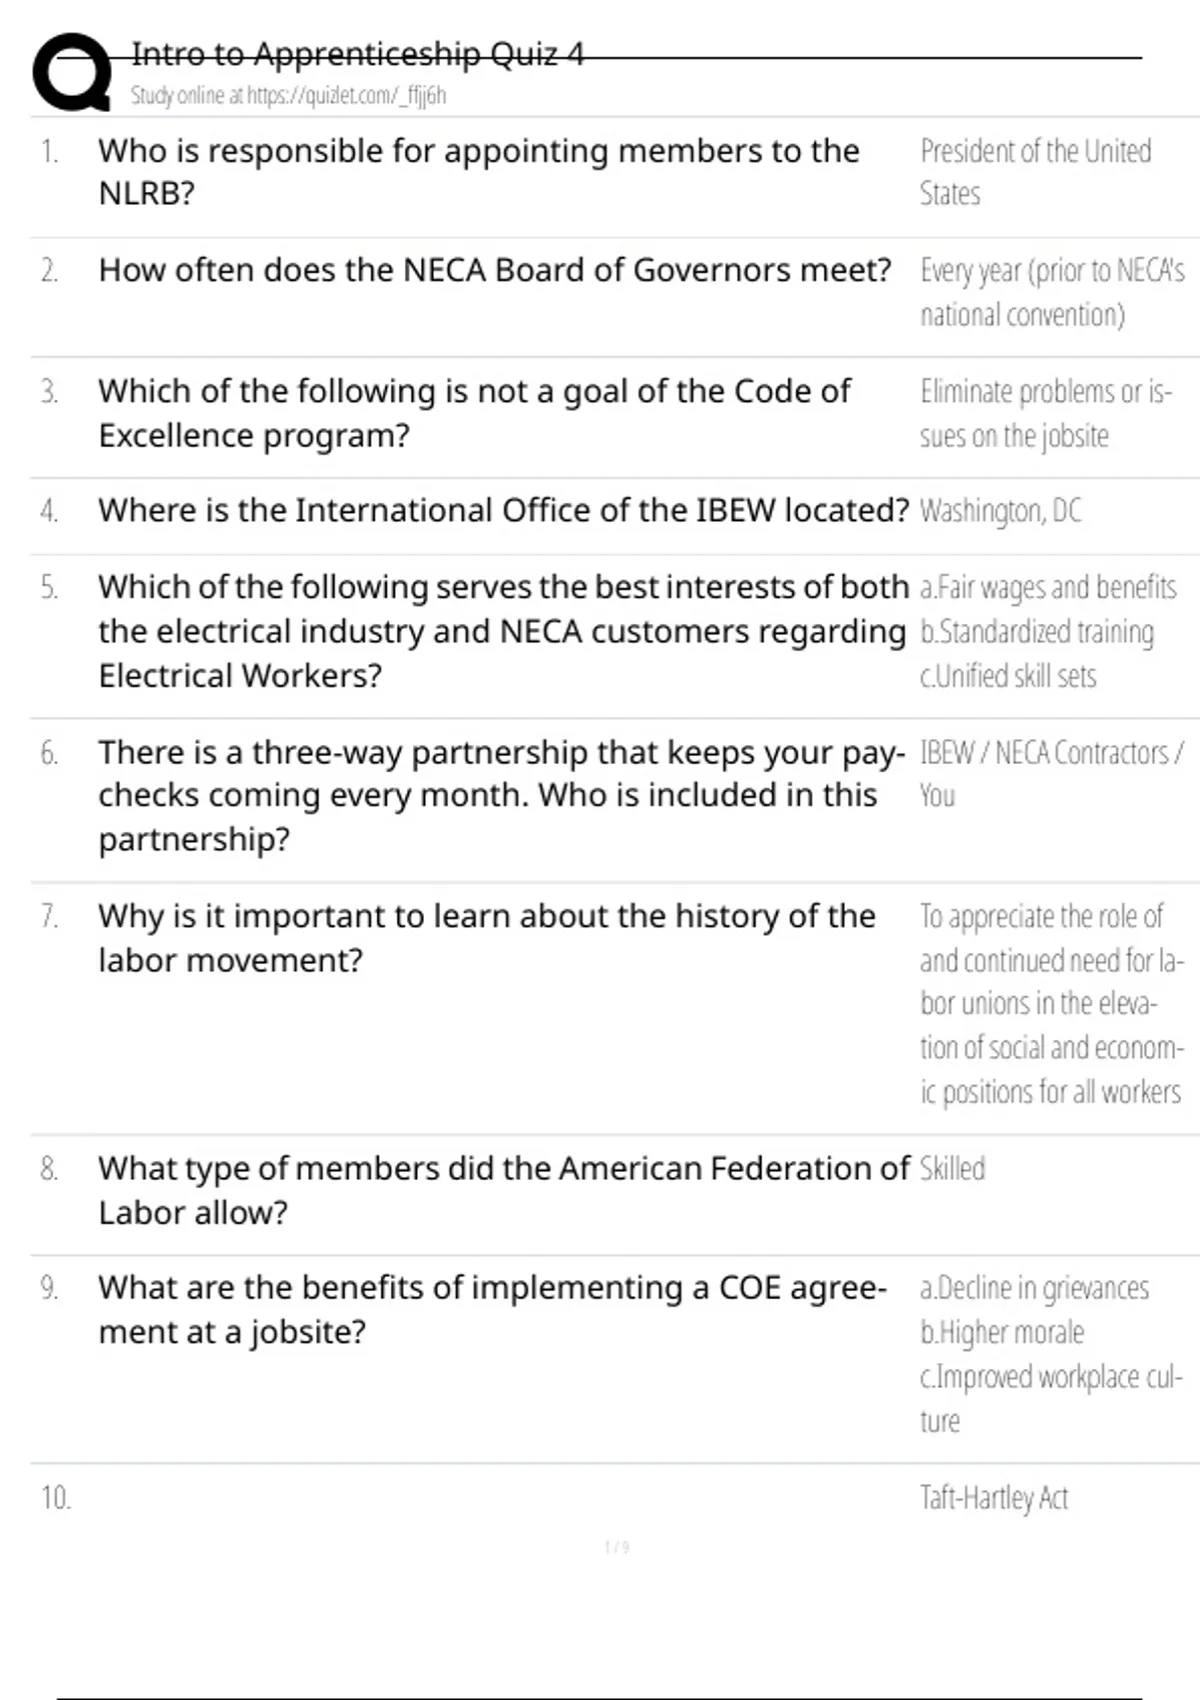Click the Washington, DC answer
This screenshot has height=1700, width=1200.
click(x=1000, y=511)
